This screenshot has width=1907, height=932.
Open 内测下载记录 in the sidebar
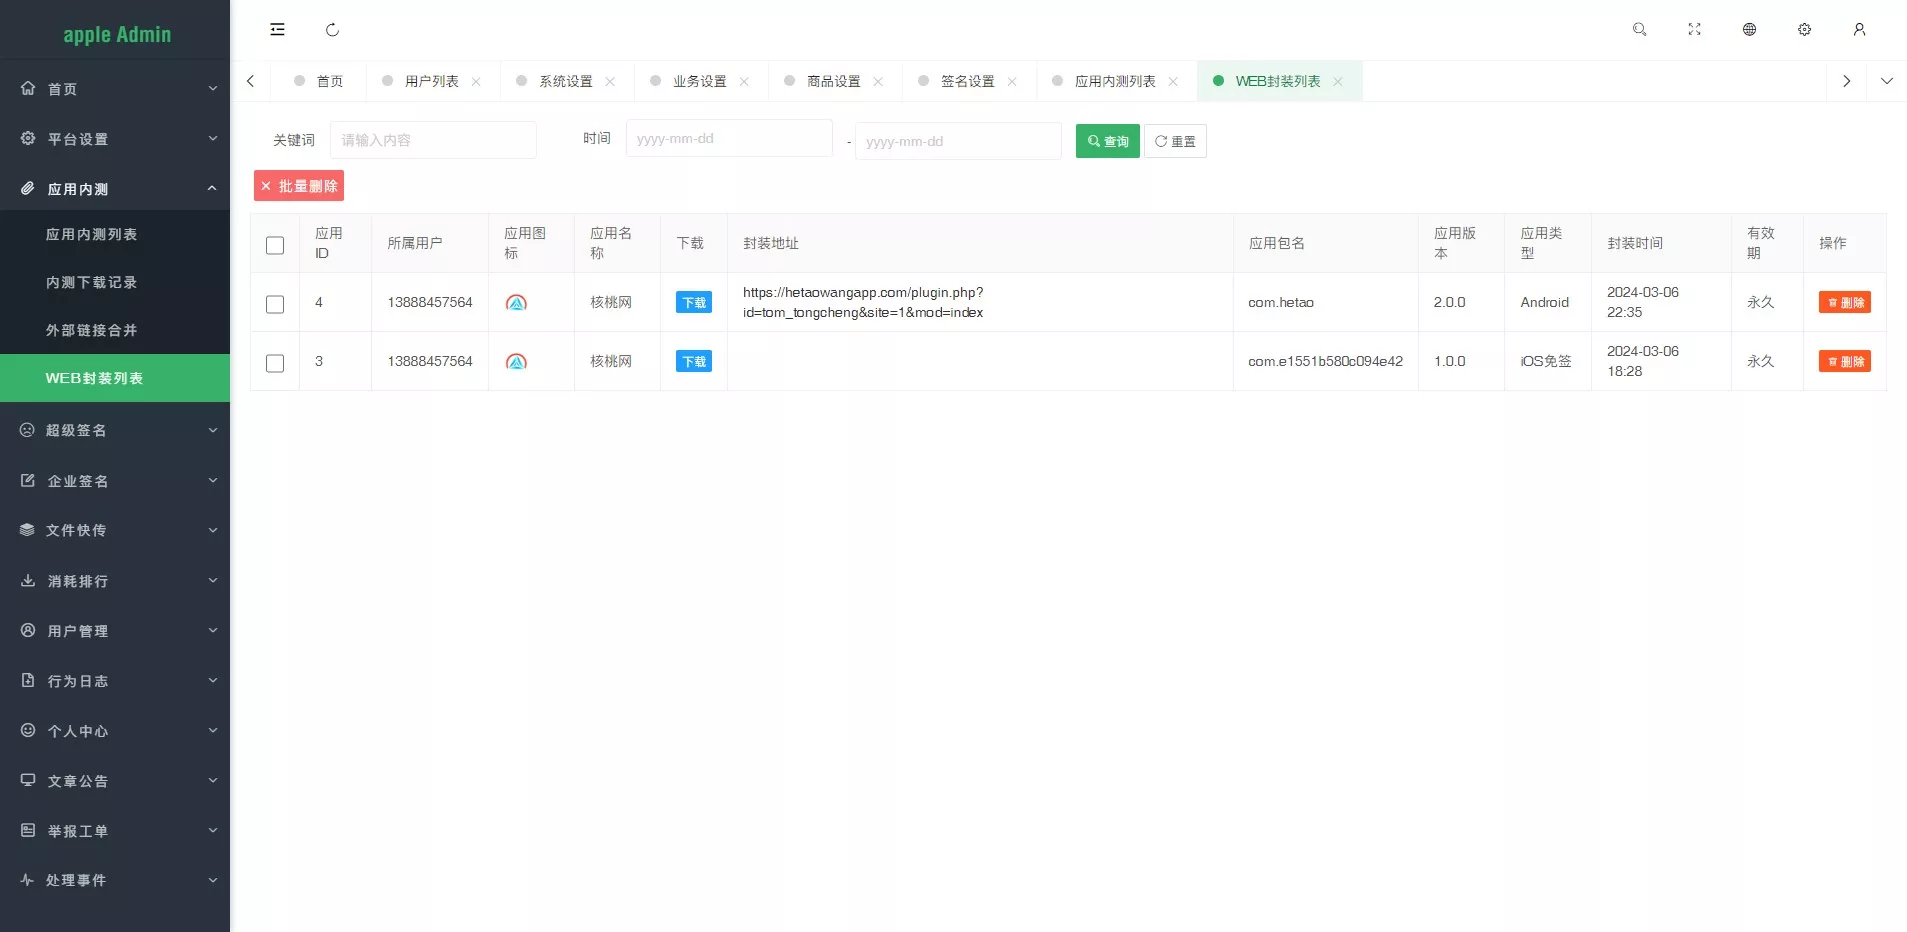[x=92, y=283]
